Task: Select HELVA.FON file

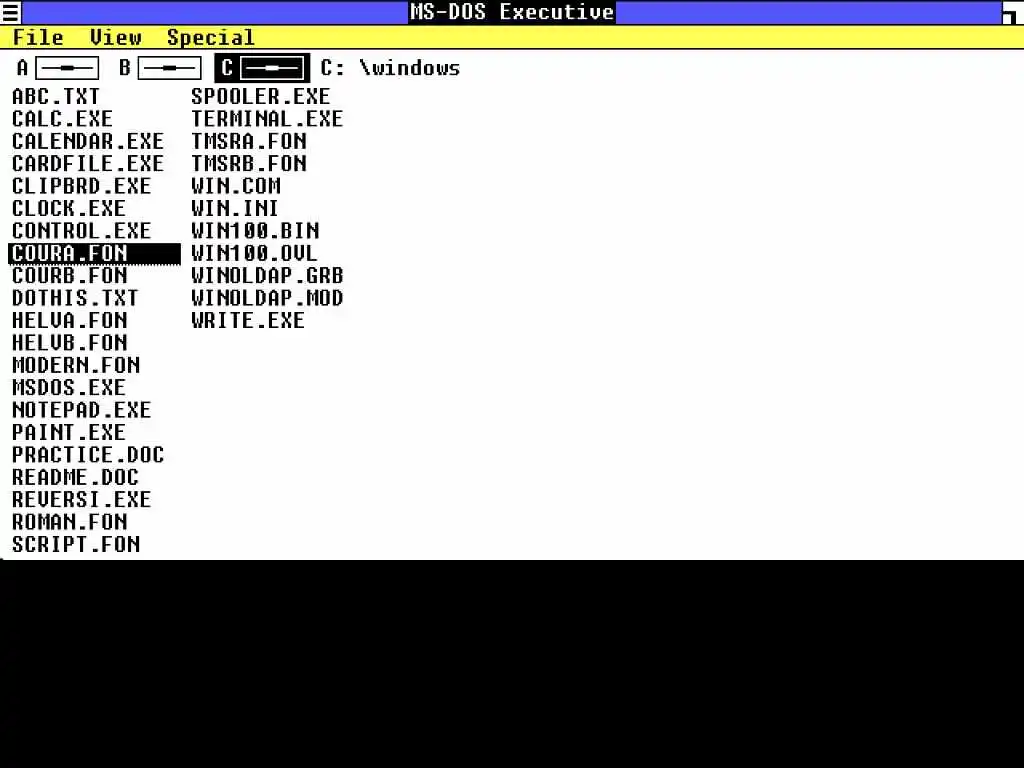Action: click(69, 321)
